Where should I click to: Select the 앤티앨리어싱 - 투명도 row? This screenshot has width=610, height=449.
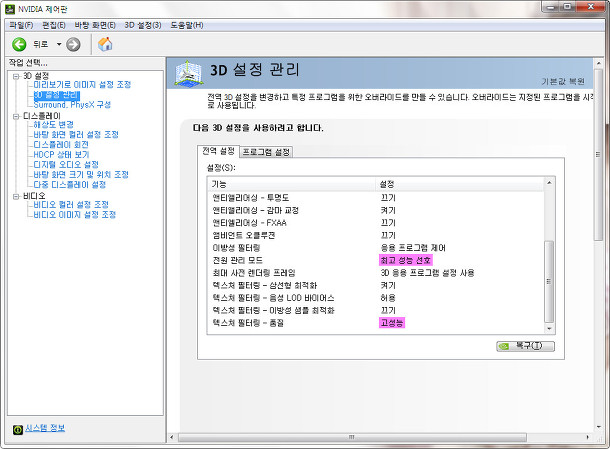pos(376,198)
